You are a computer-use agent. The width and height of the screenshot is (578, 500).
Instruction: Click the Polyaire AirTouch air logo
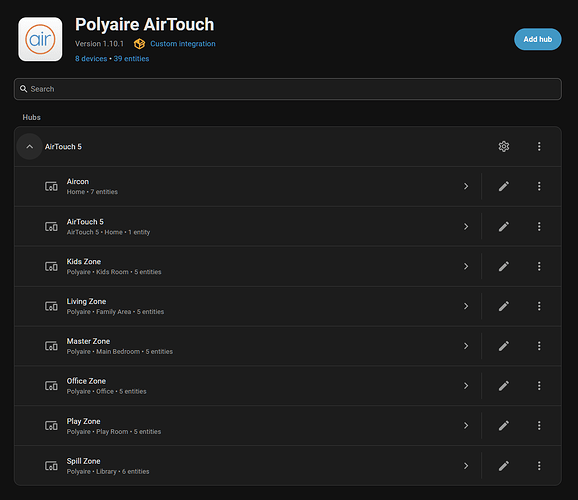40,39
